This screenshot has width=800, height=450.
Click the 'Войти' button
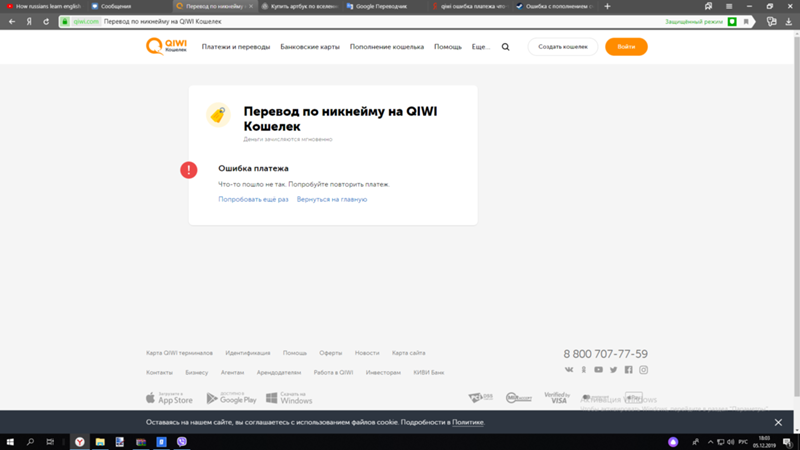pos(626,47)
